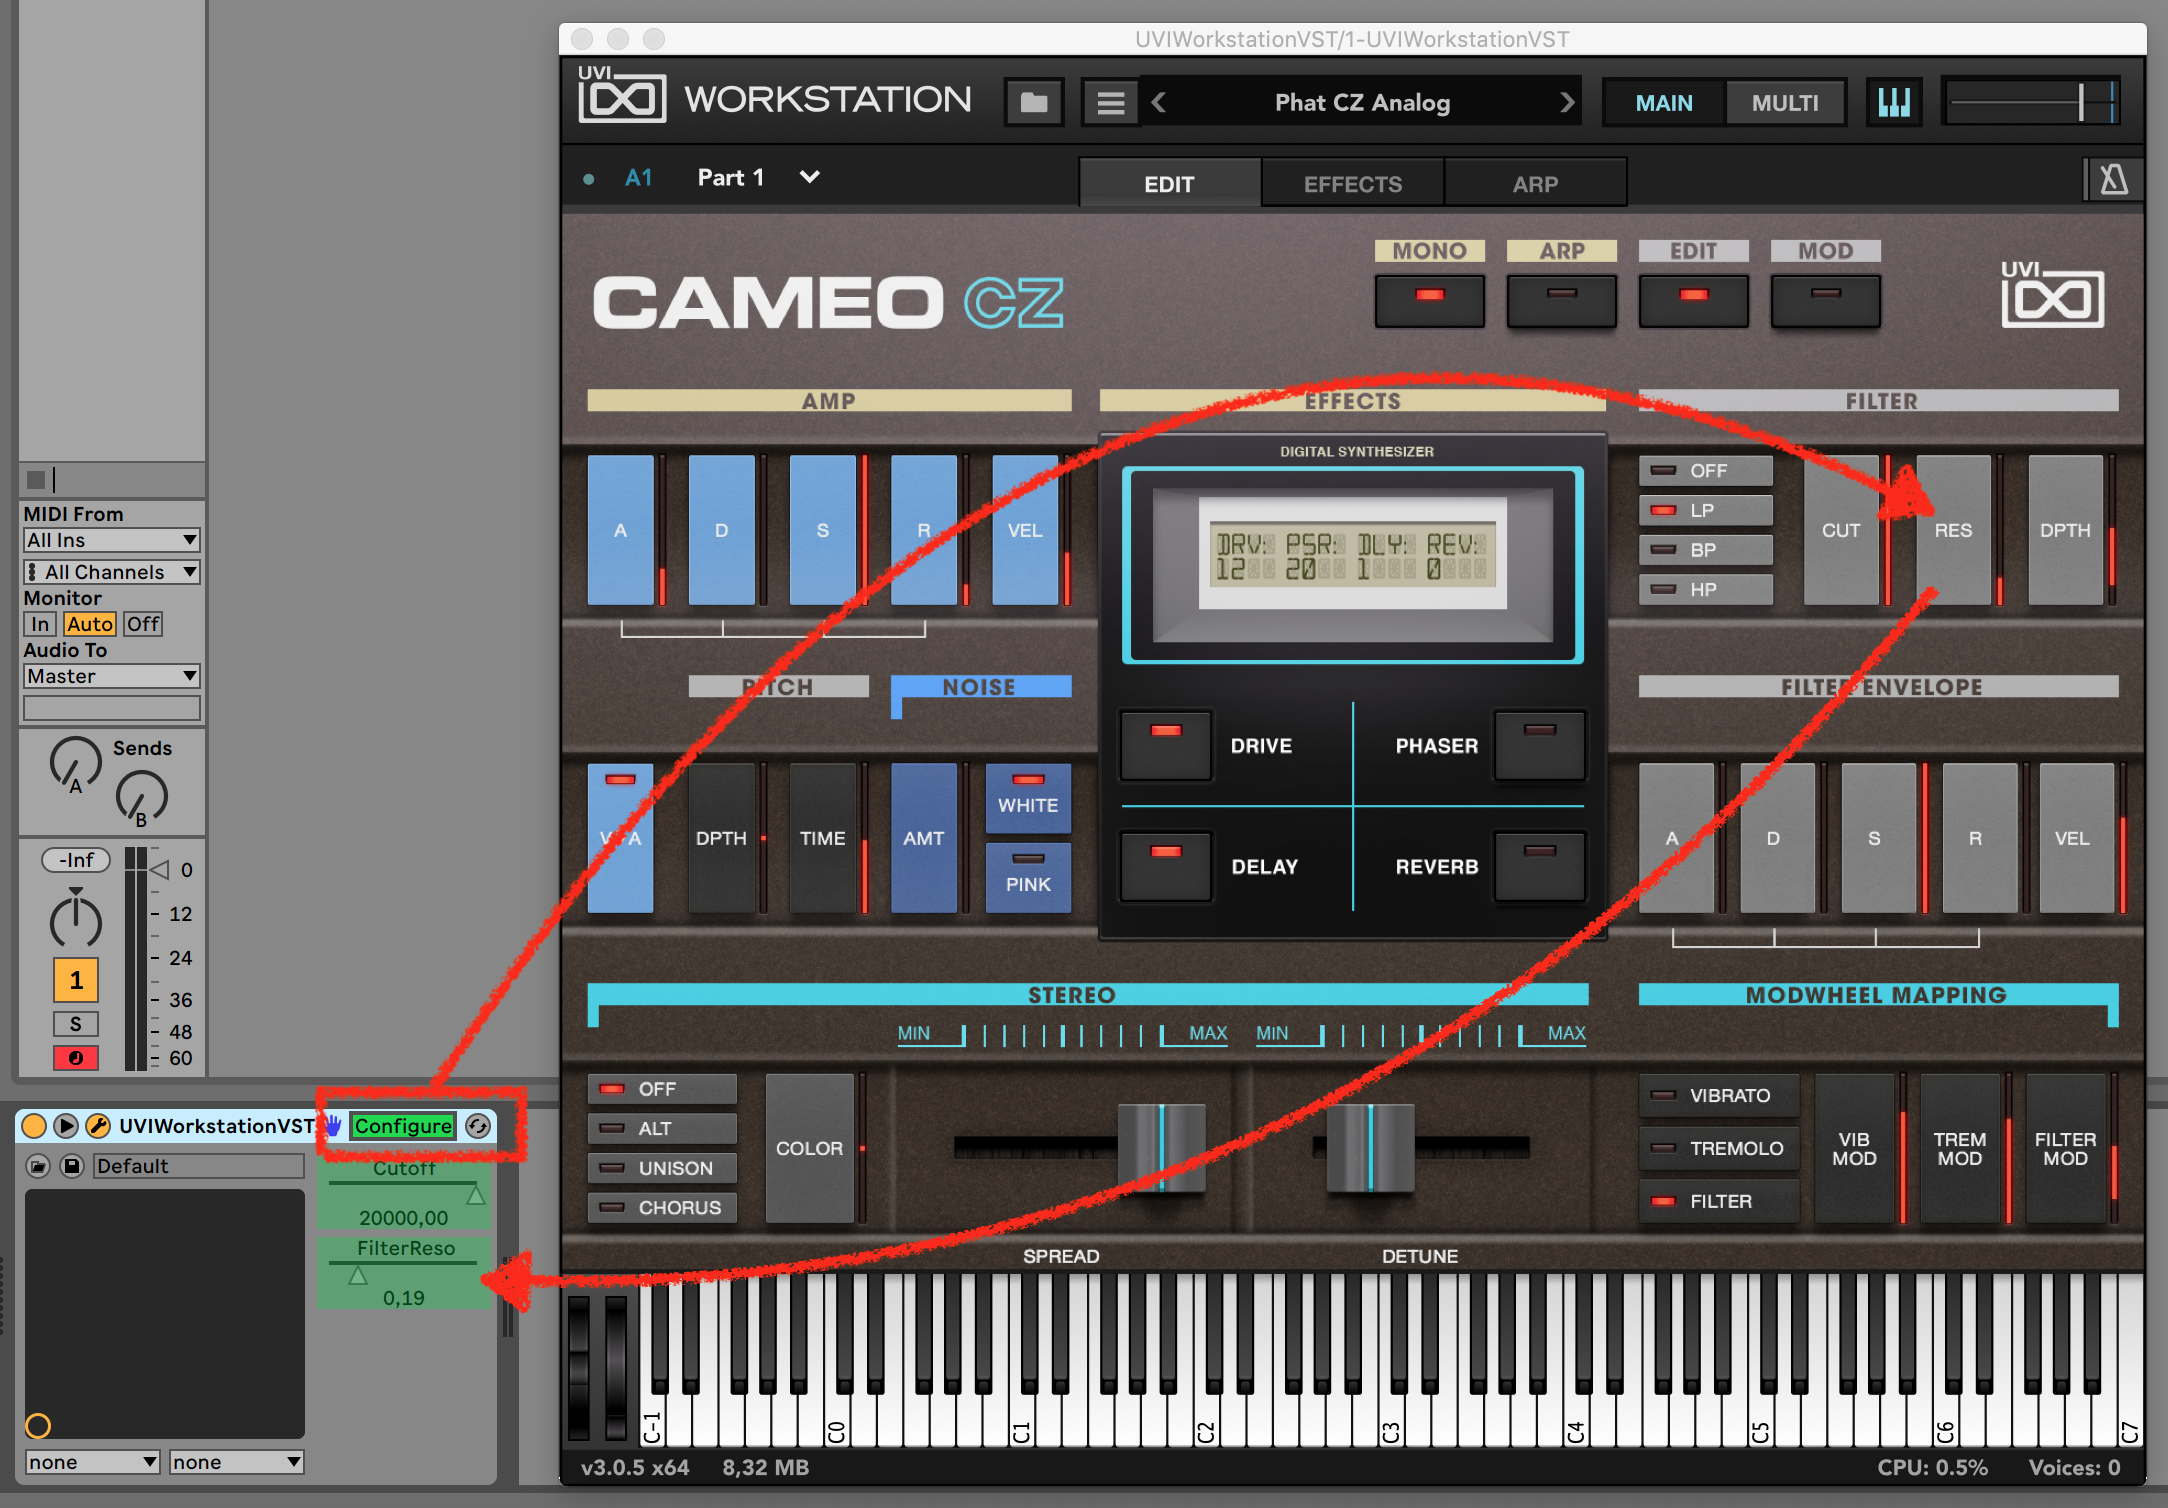Click the UVI logo at top left
Screen dimensions: 2168x1508
(622, 96)
